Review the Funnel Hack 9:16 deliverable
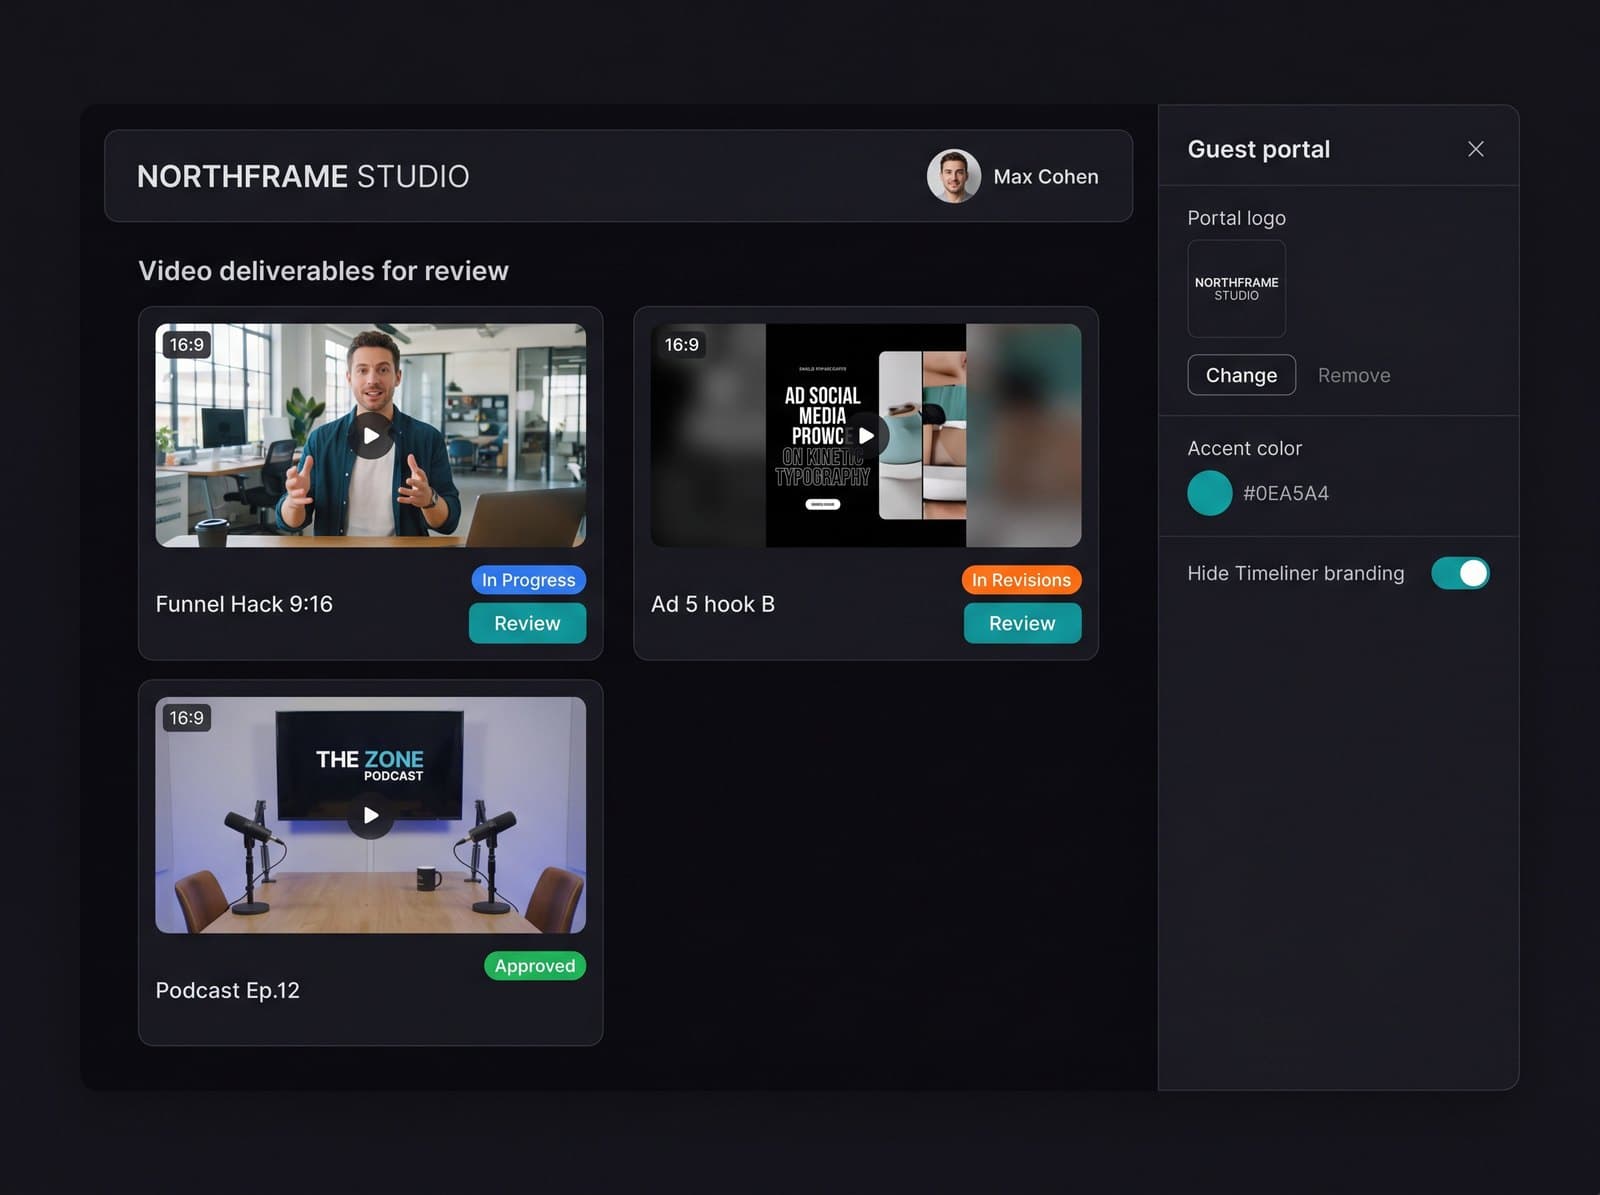This screenshot has width=1600, height=1195. tap(527, 623)
